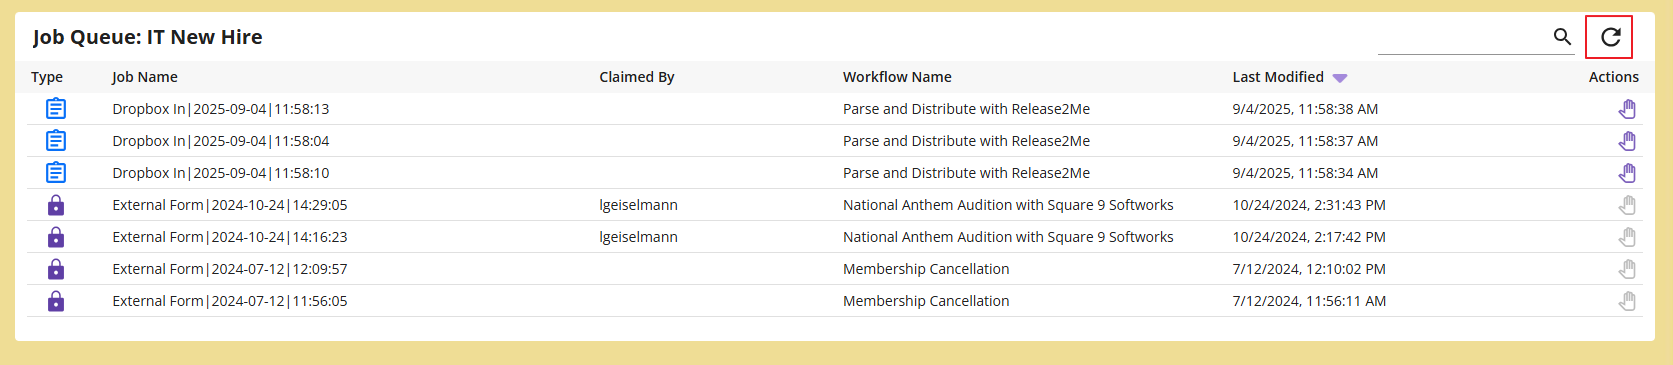Sort by Last Modified column header
Image resolution: width=1673 pixels, height=365 pixels.
1278,77
